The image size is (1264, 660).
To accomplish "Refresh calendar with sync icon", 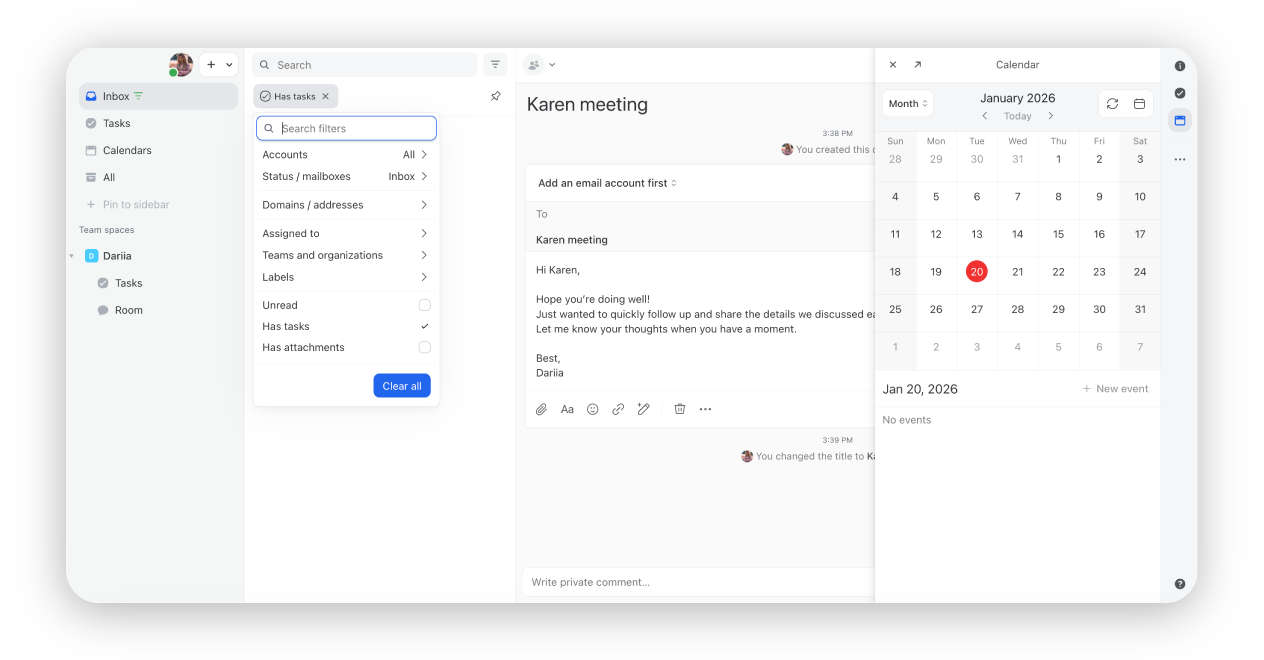I will [x=1112, y=104].
